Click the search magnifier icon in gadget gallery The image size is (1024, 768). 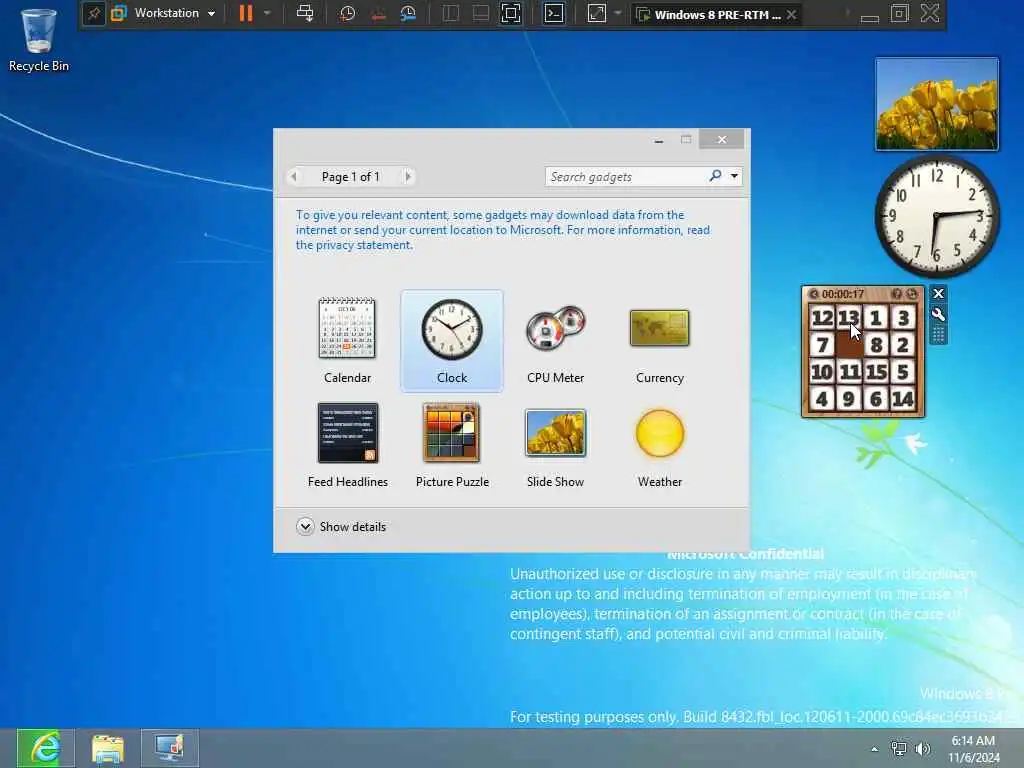(x=716, y=176)
